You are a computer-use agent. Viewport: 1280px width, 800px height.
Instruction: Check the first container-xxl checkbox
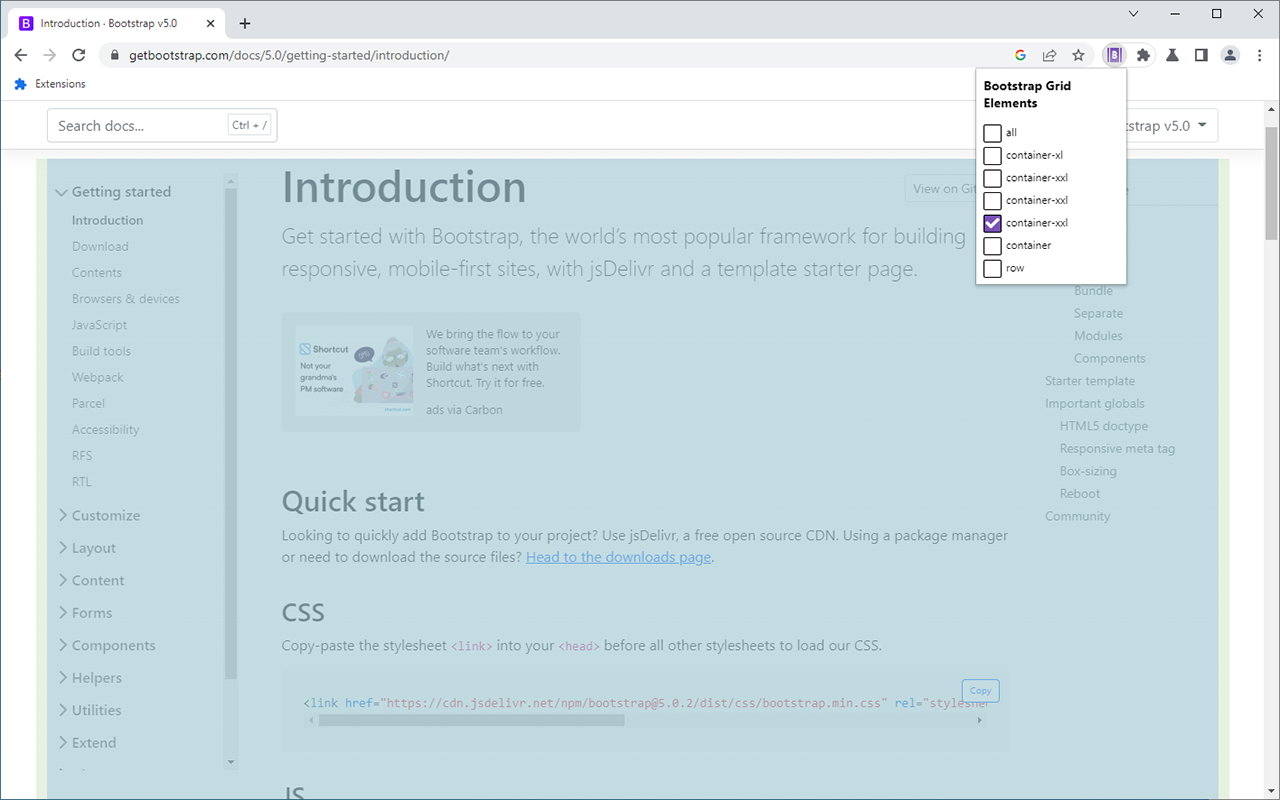992,178
